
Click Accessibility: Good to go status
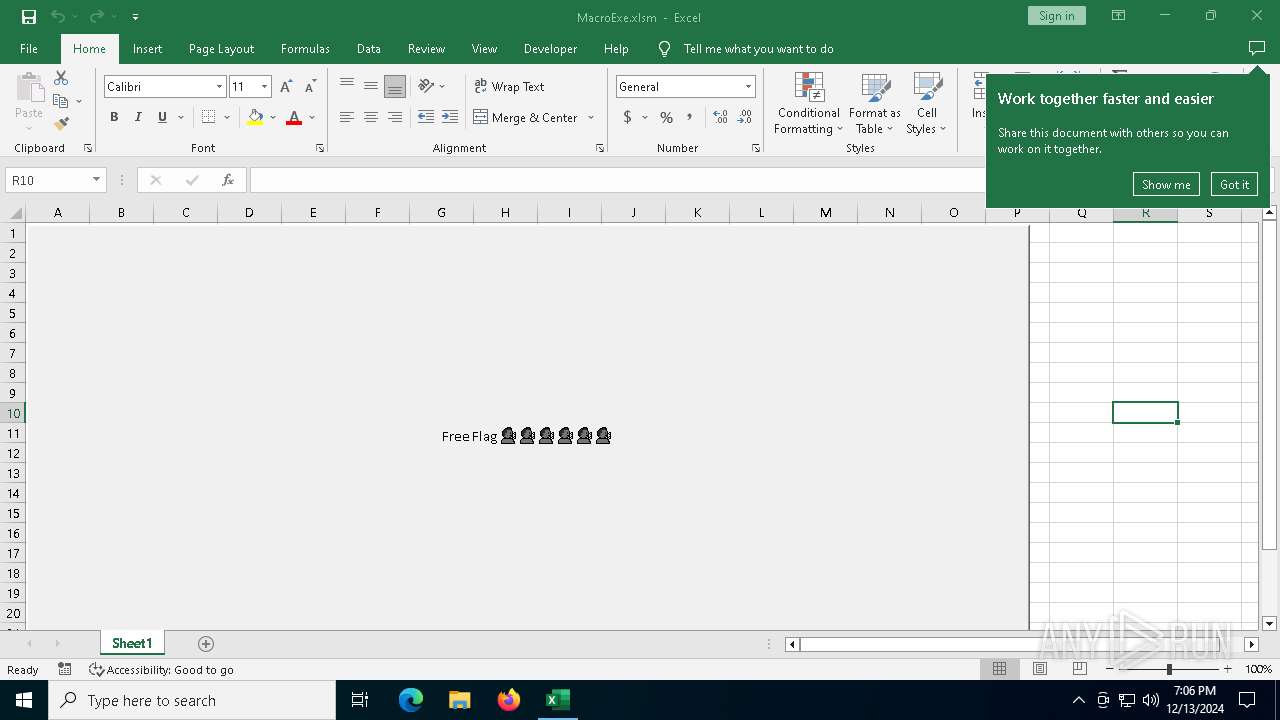(161, 670)
